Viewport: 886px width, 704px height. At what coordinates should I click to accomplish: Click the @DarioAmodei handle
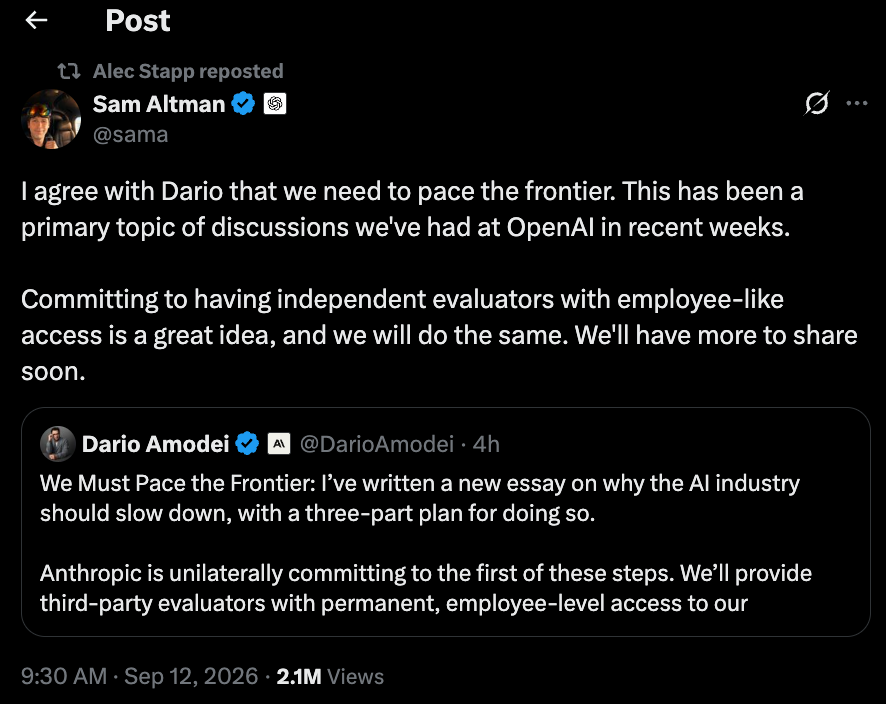tap(377, 444)
